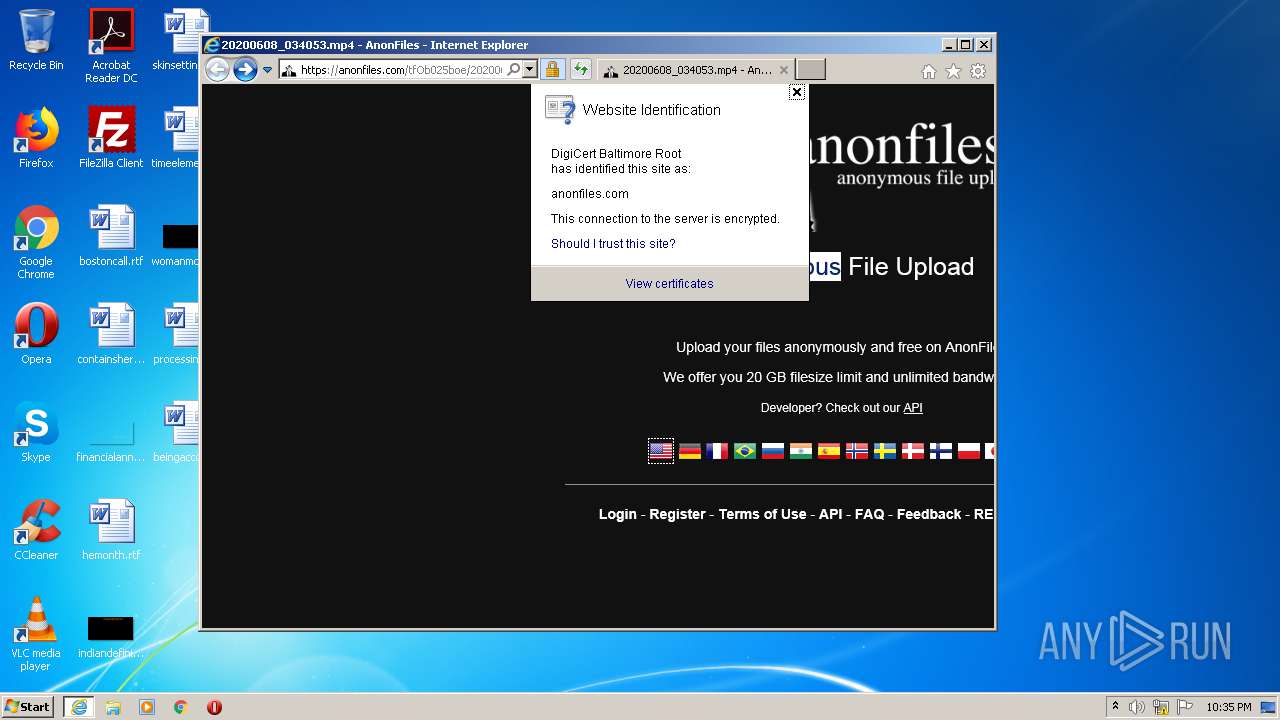1280x720 pixels.
Task: Select the Finnish flag language
Action: click(x=941, y=452)
